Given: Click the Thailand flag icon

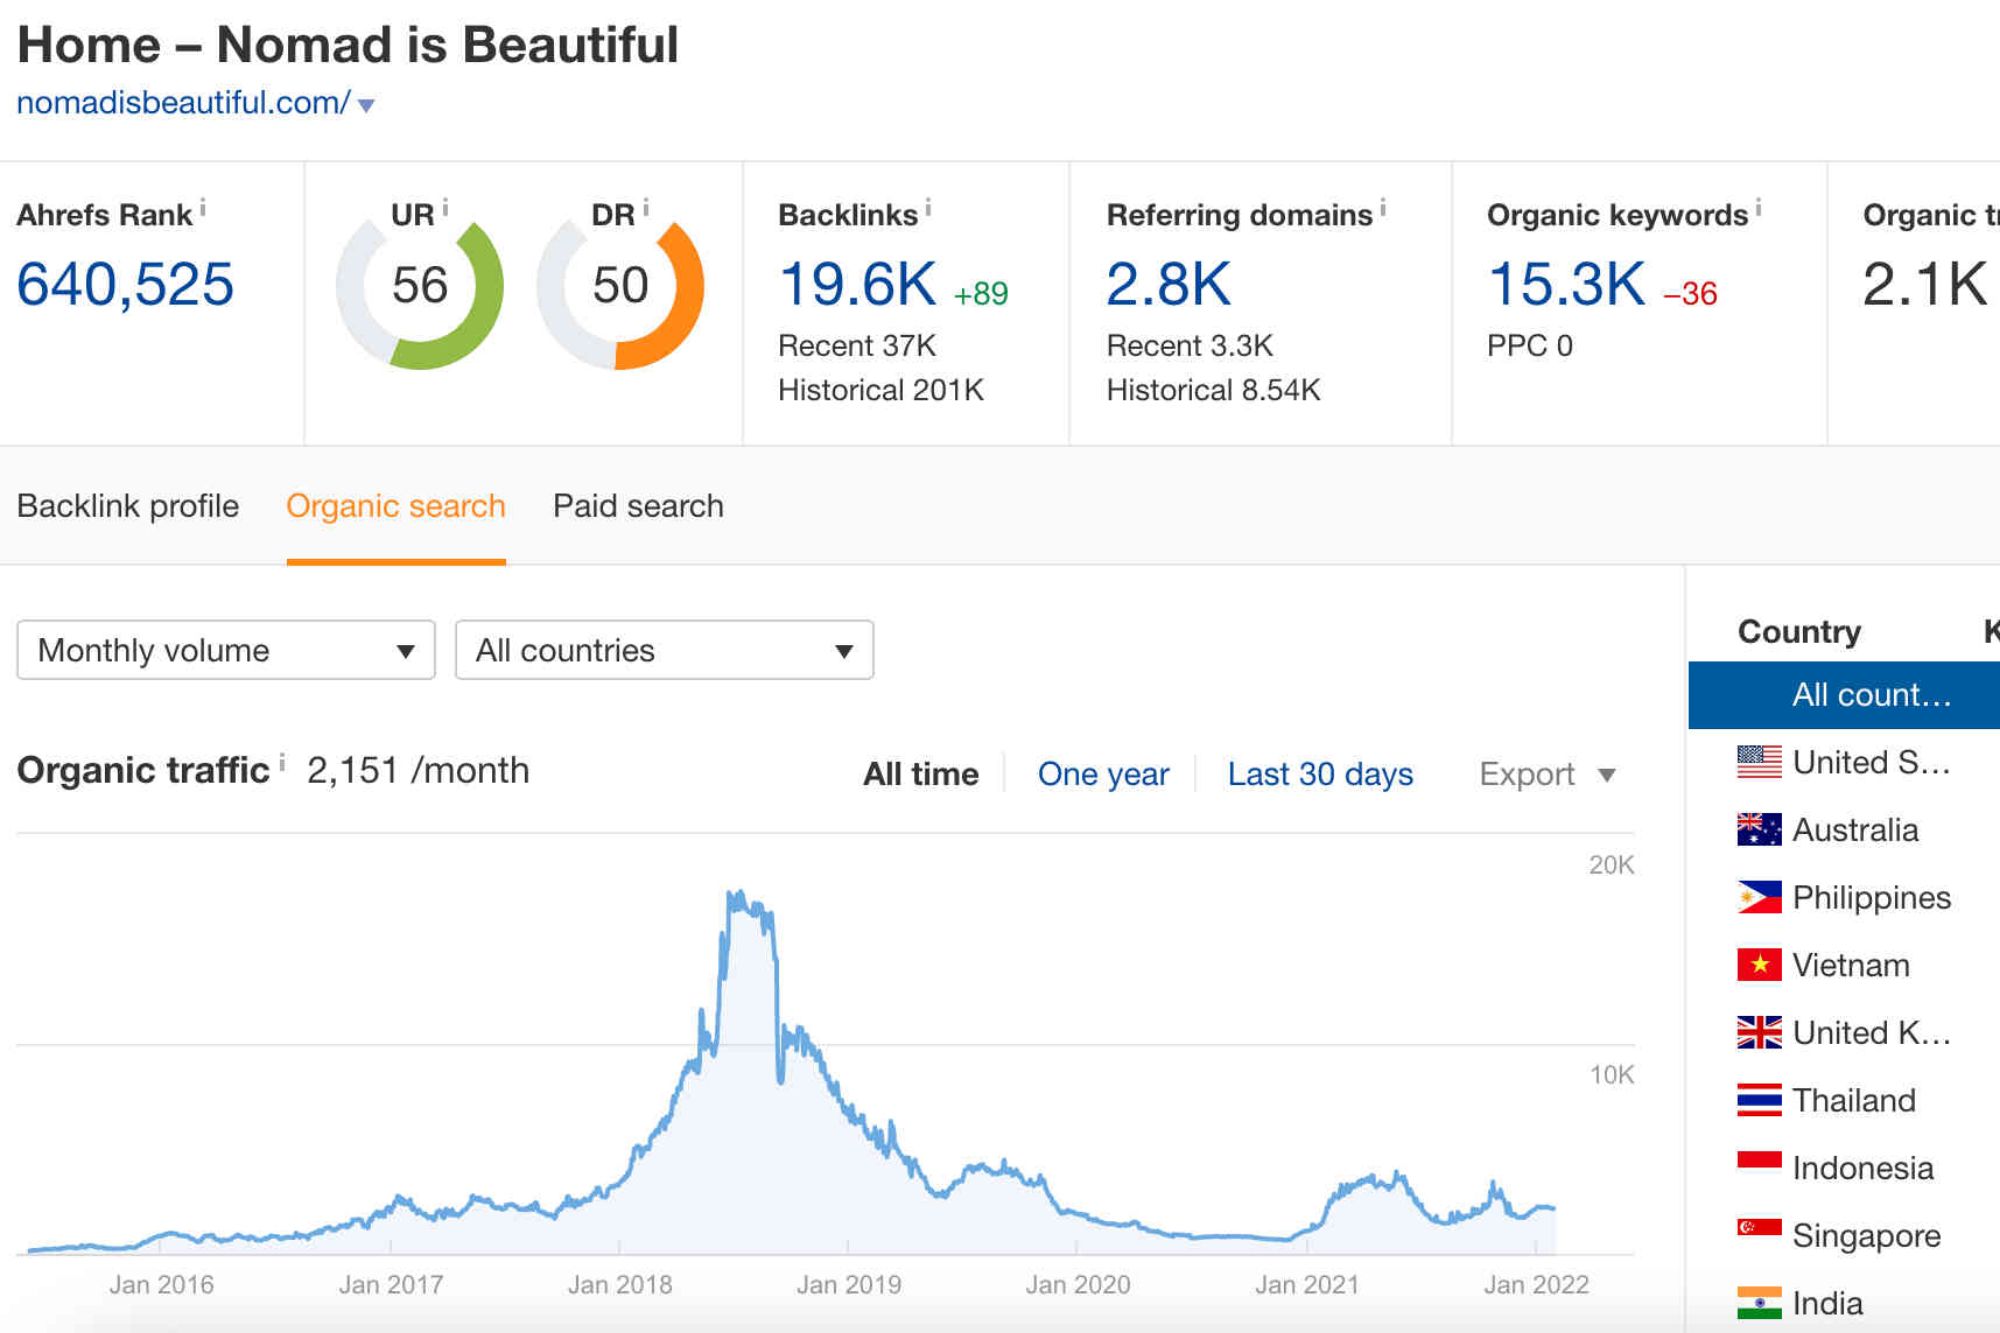Looking at the screenshot, I should coord(1759,1100).
